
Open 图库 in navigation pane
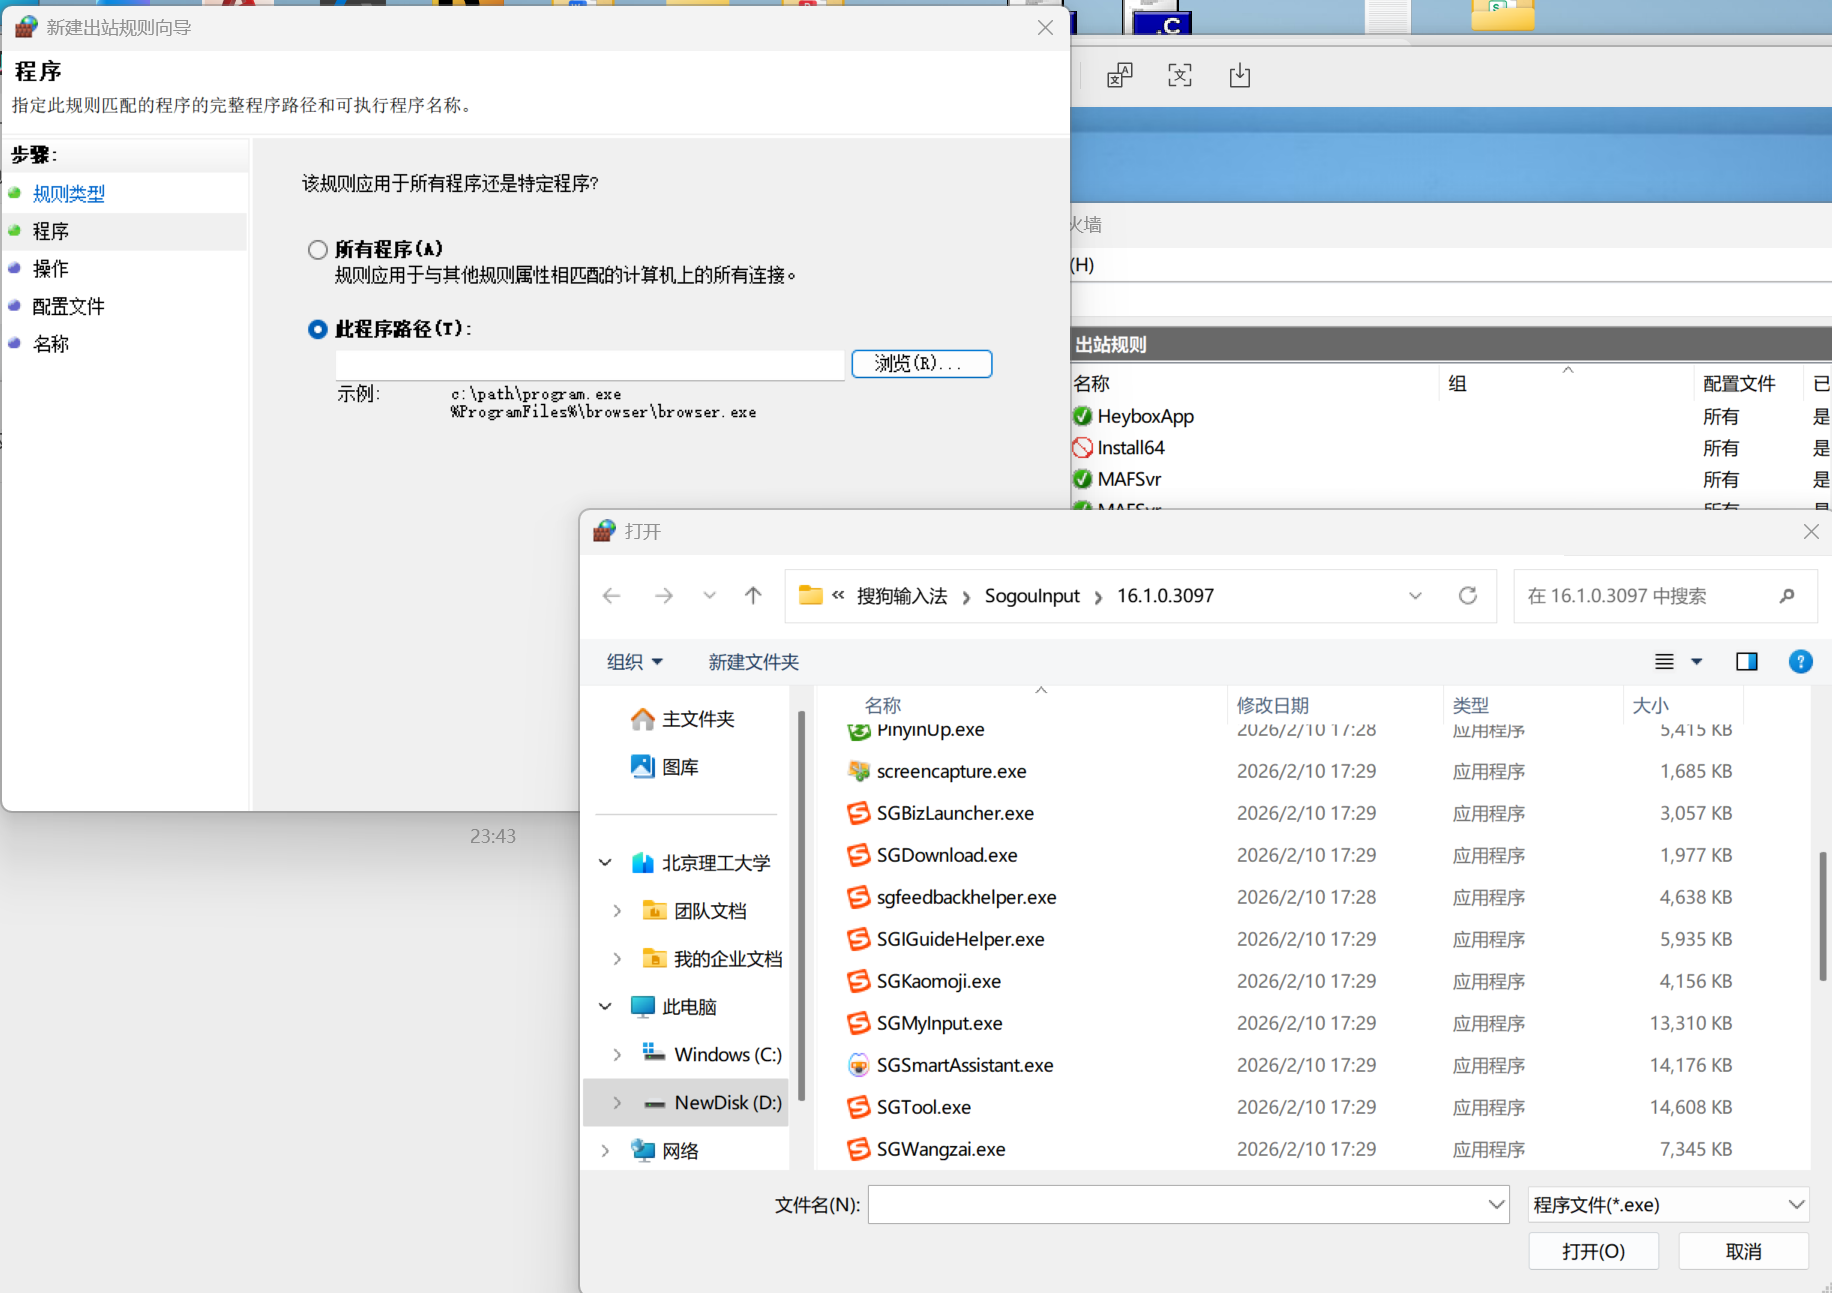click(680, 767)
